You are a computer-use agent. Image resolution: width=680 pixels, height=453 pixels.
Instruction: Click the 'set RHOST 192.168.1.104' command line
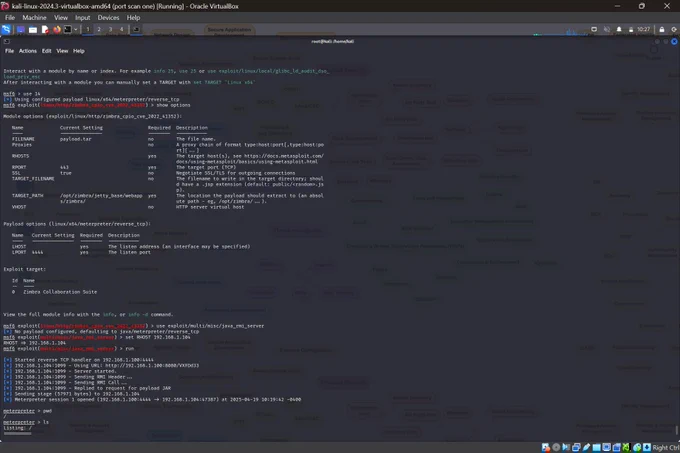click(97, 337)
